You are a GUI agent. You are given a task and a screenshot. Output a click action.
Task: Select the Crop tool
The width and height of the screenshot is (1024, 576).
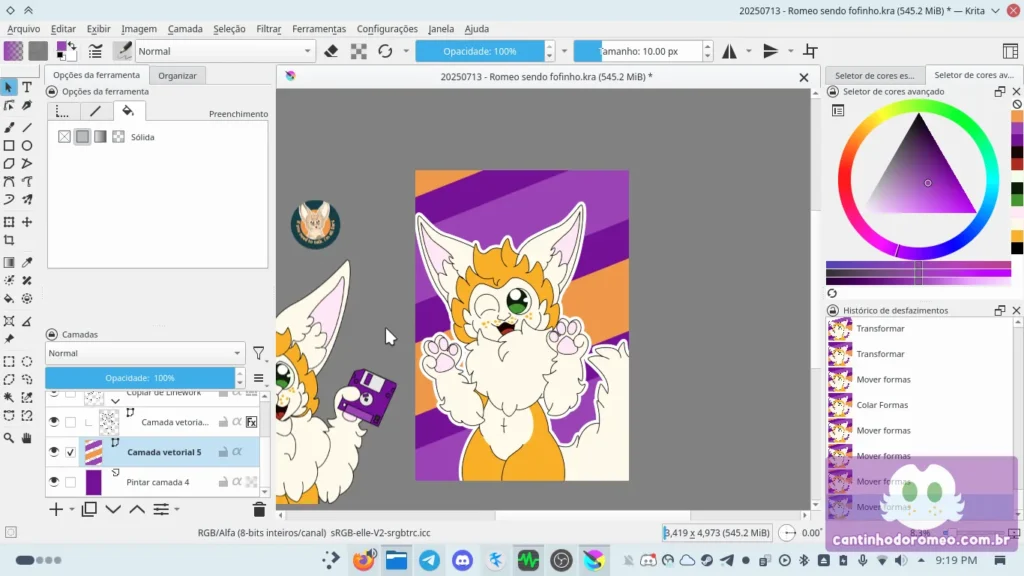(9, 240)
